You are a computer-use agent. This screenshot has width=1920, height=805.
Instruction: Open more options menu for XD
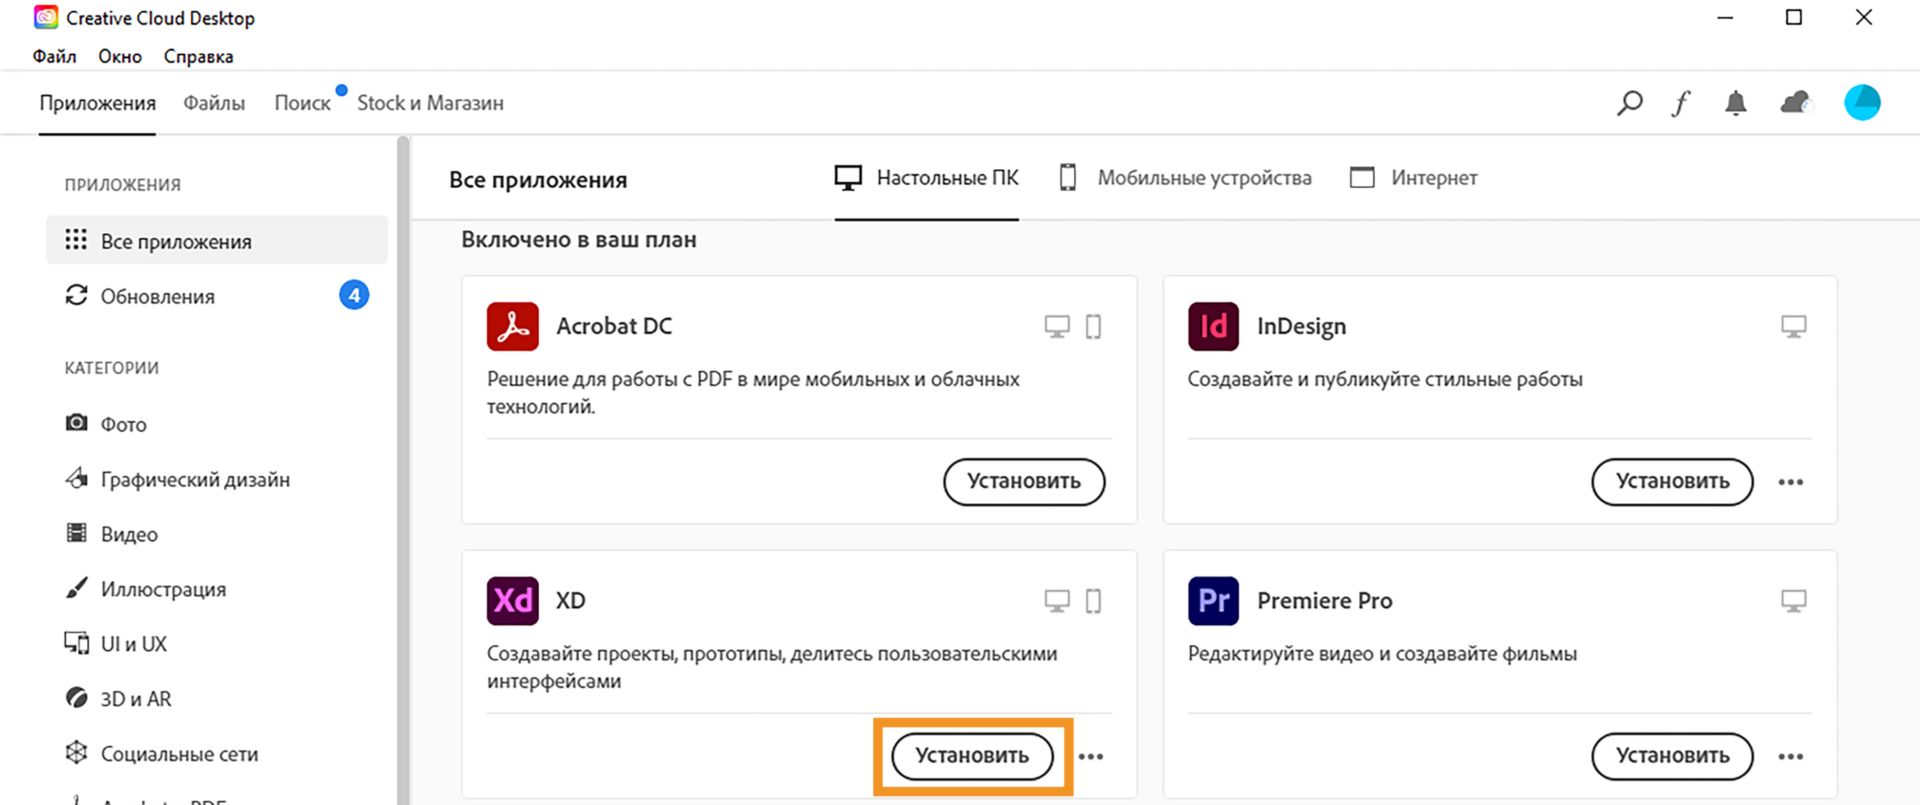tap(1091, 757)
